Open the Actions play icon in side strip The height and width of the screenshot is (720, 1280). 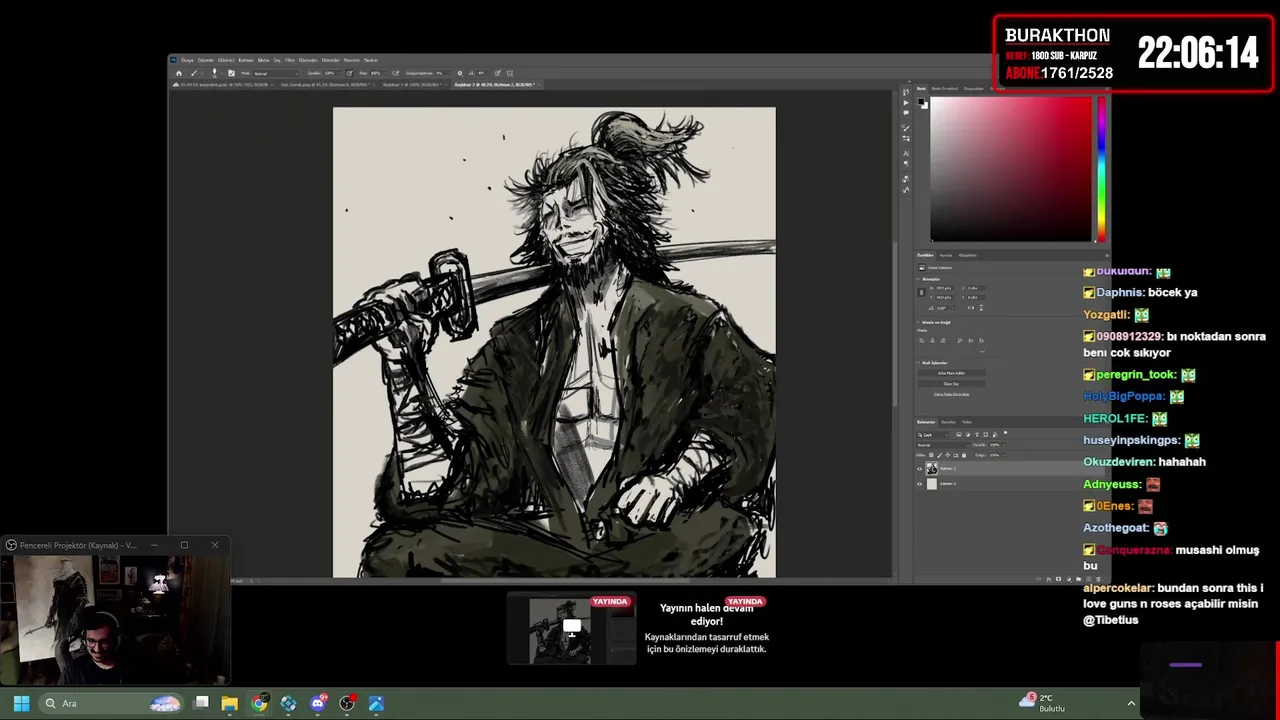[x=906, y=103]
